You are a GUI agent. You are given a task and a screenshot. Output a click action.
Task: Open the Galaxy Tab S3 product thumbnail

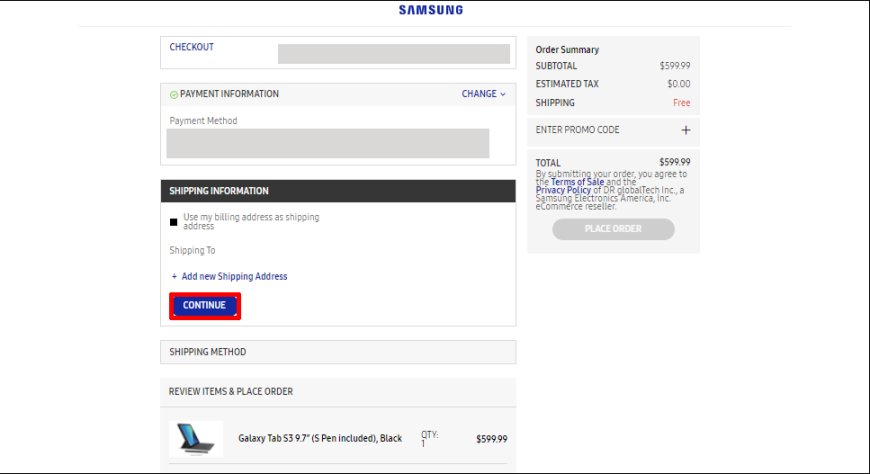(196, 438)
